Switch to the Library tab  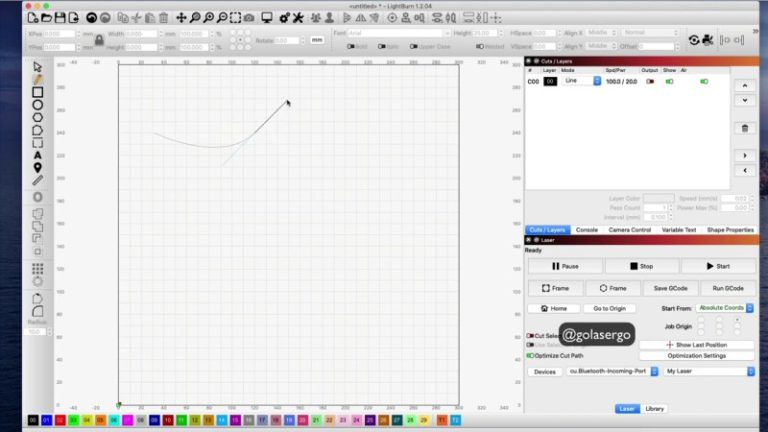(x=654, y=408)
